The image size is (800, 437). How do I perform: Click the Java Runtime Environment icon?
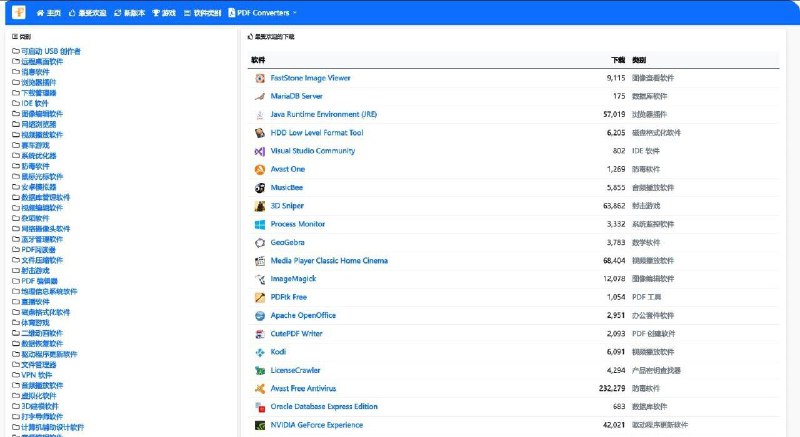coord(259,114)
